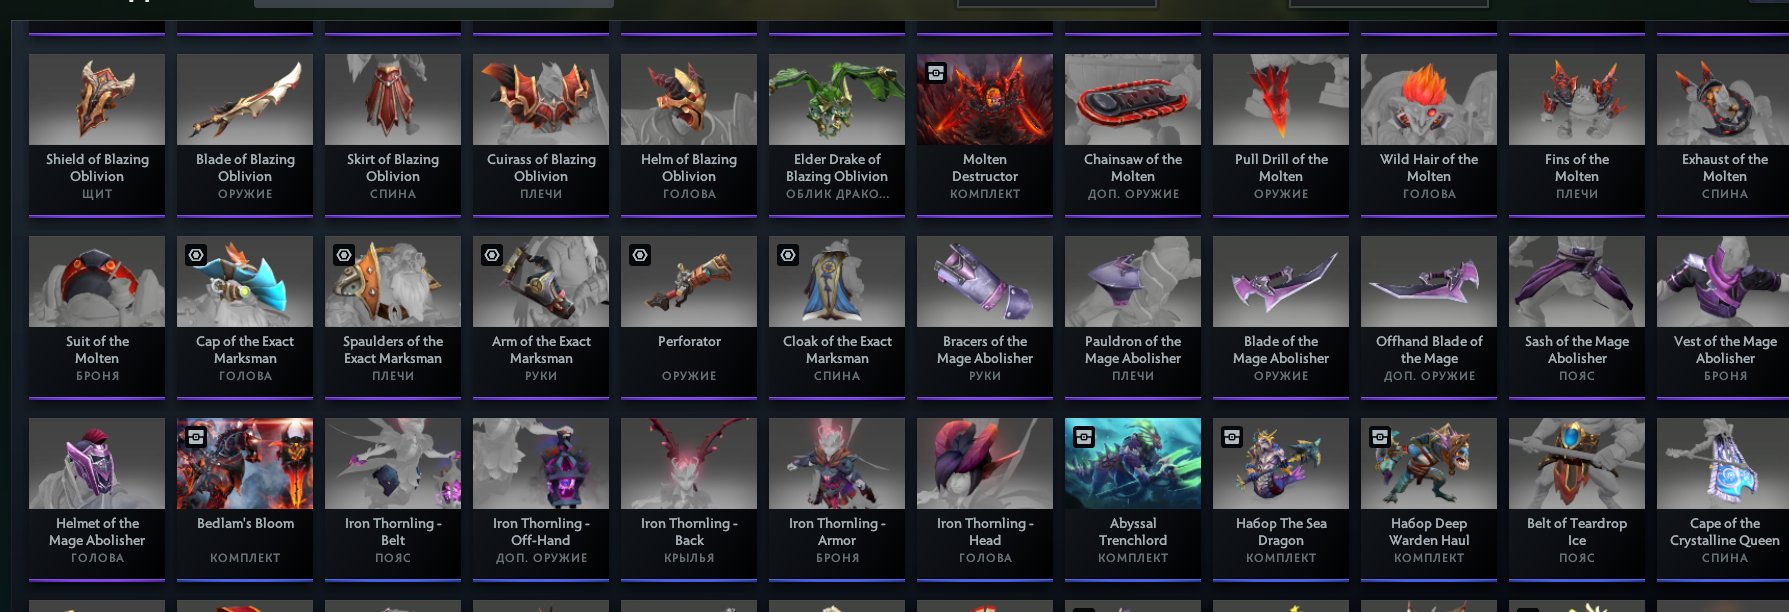The height and width of the screenshot is (612, 1789).
Task: Click the eye icon on Arm of the Exact Marksman
Action: [492, 255]
